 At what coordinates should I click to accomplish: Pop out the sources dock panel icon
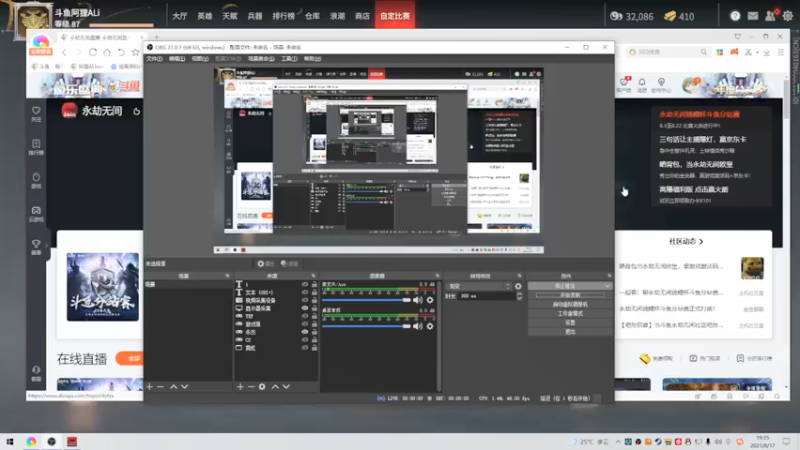(x=313, y=276)
